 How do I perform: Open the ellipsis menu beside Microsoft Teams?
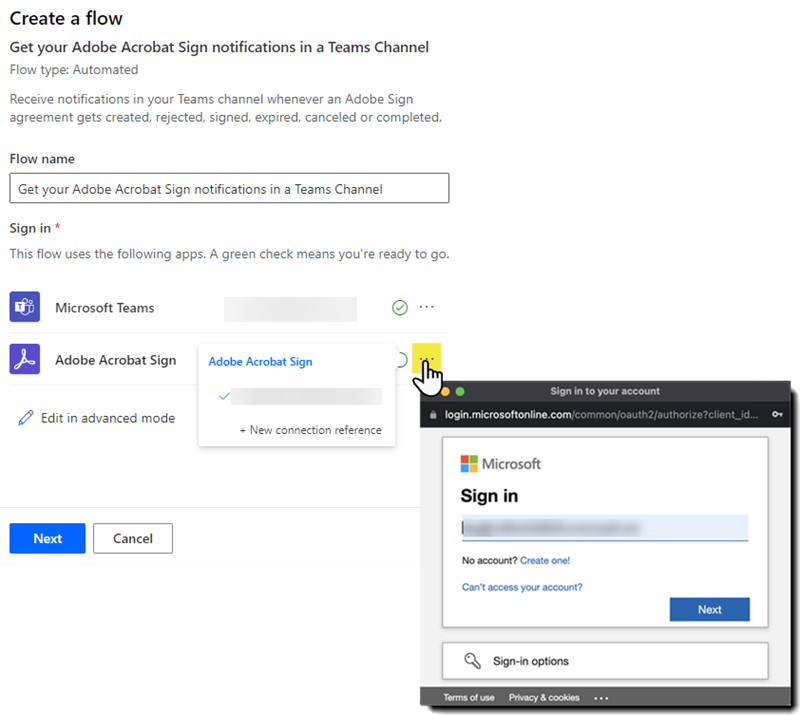coord(427,308)
